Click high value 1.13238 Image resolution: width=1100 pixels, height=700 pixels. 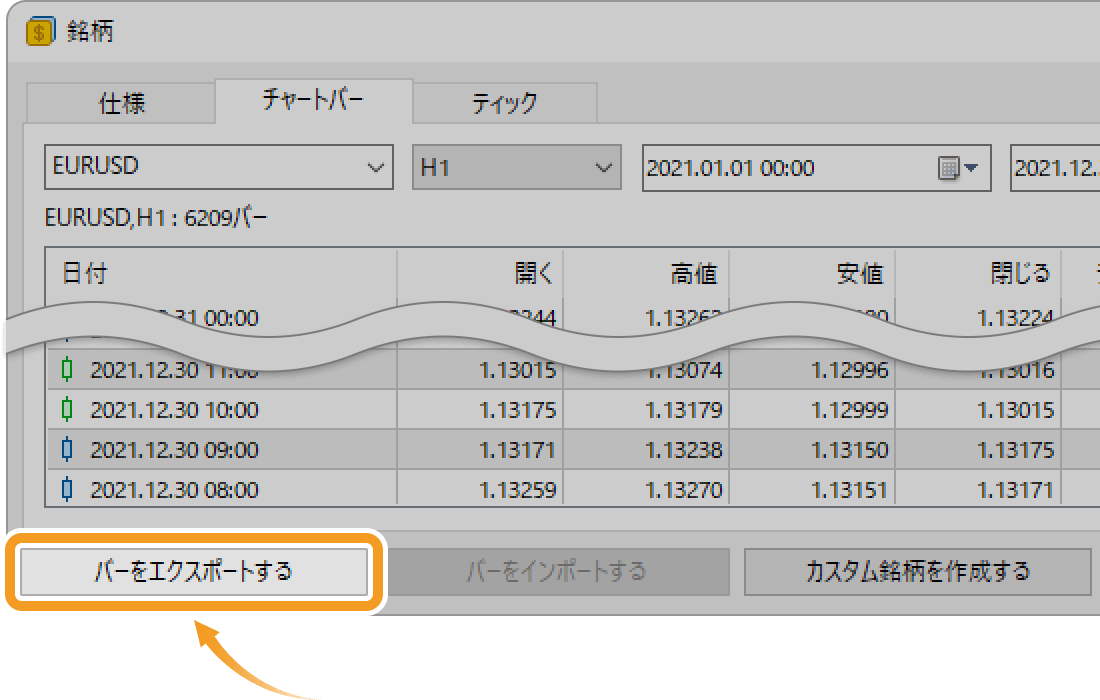click(x=684, y=450)
